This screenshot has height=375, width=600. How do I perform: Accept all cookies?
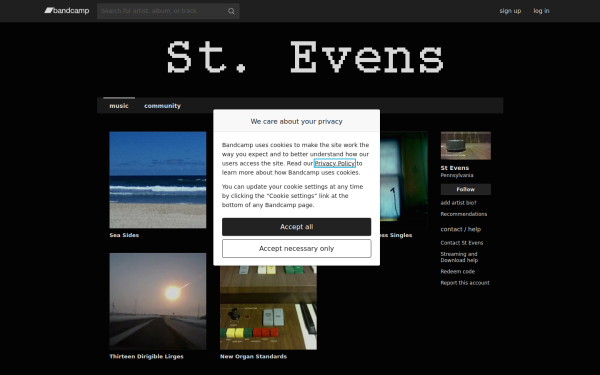[297, 227]
